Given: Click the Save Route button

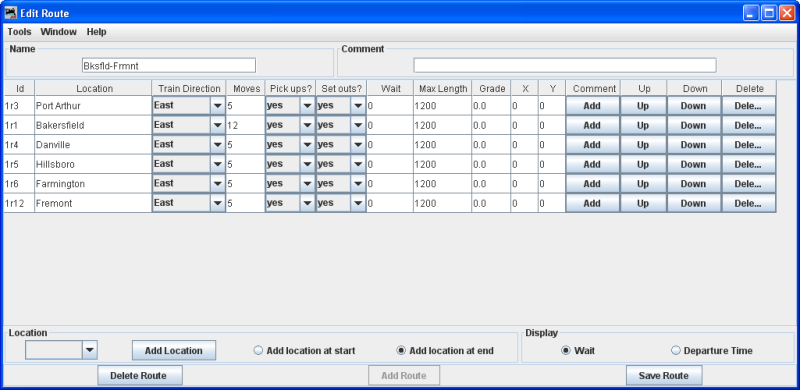Looking at the screenshot, I should (x=664, y=376).
